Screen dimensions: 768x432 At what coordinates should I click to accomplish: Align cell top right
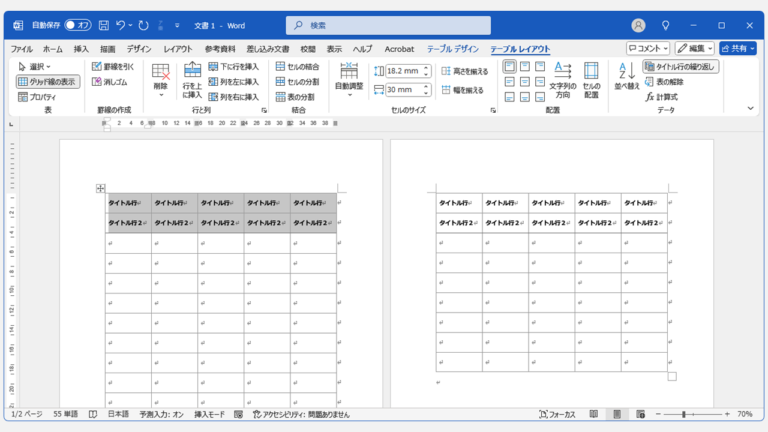[x=540, y=66]
